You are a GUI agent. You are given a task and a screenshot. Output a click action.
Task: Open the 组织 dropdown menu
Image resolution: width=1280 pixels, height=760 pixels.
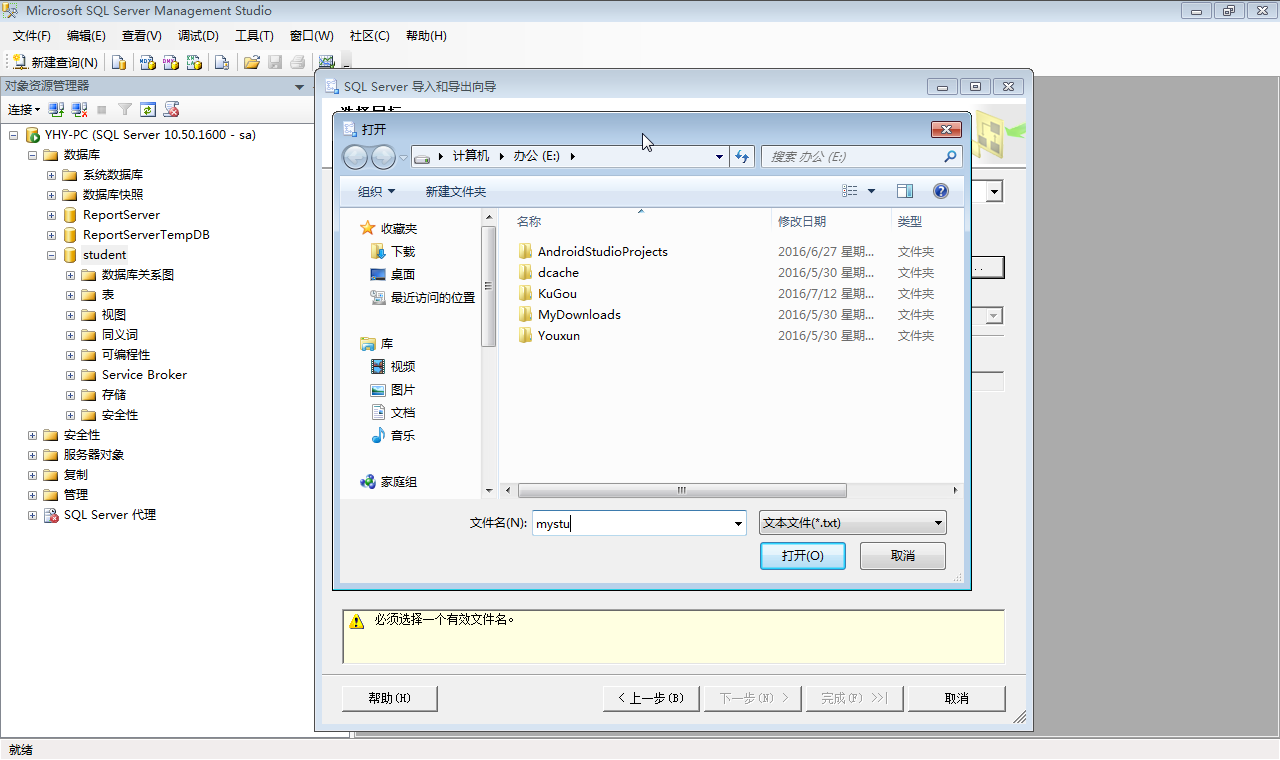click(x=377, y=191)
